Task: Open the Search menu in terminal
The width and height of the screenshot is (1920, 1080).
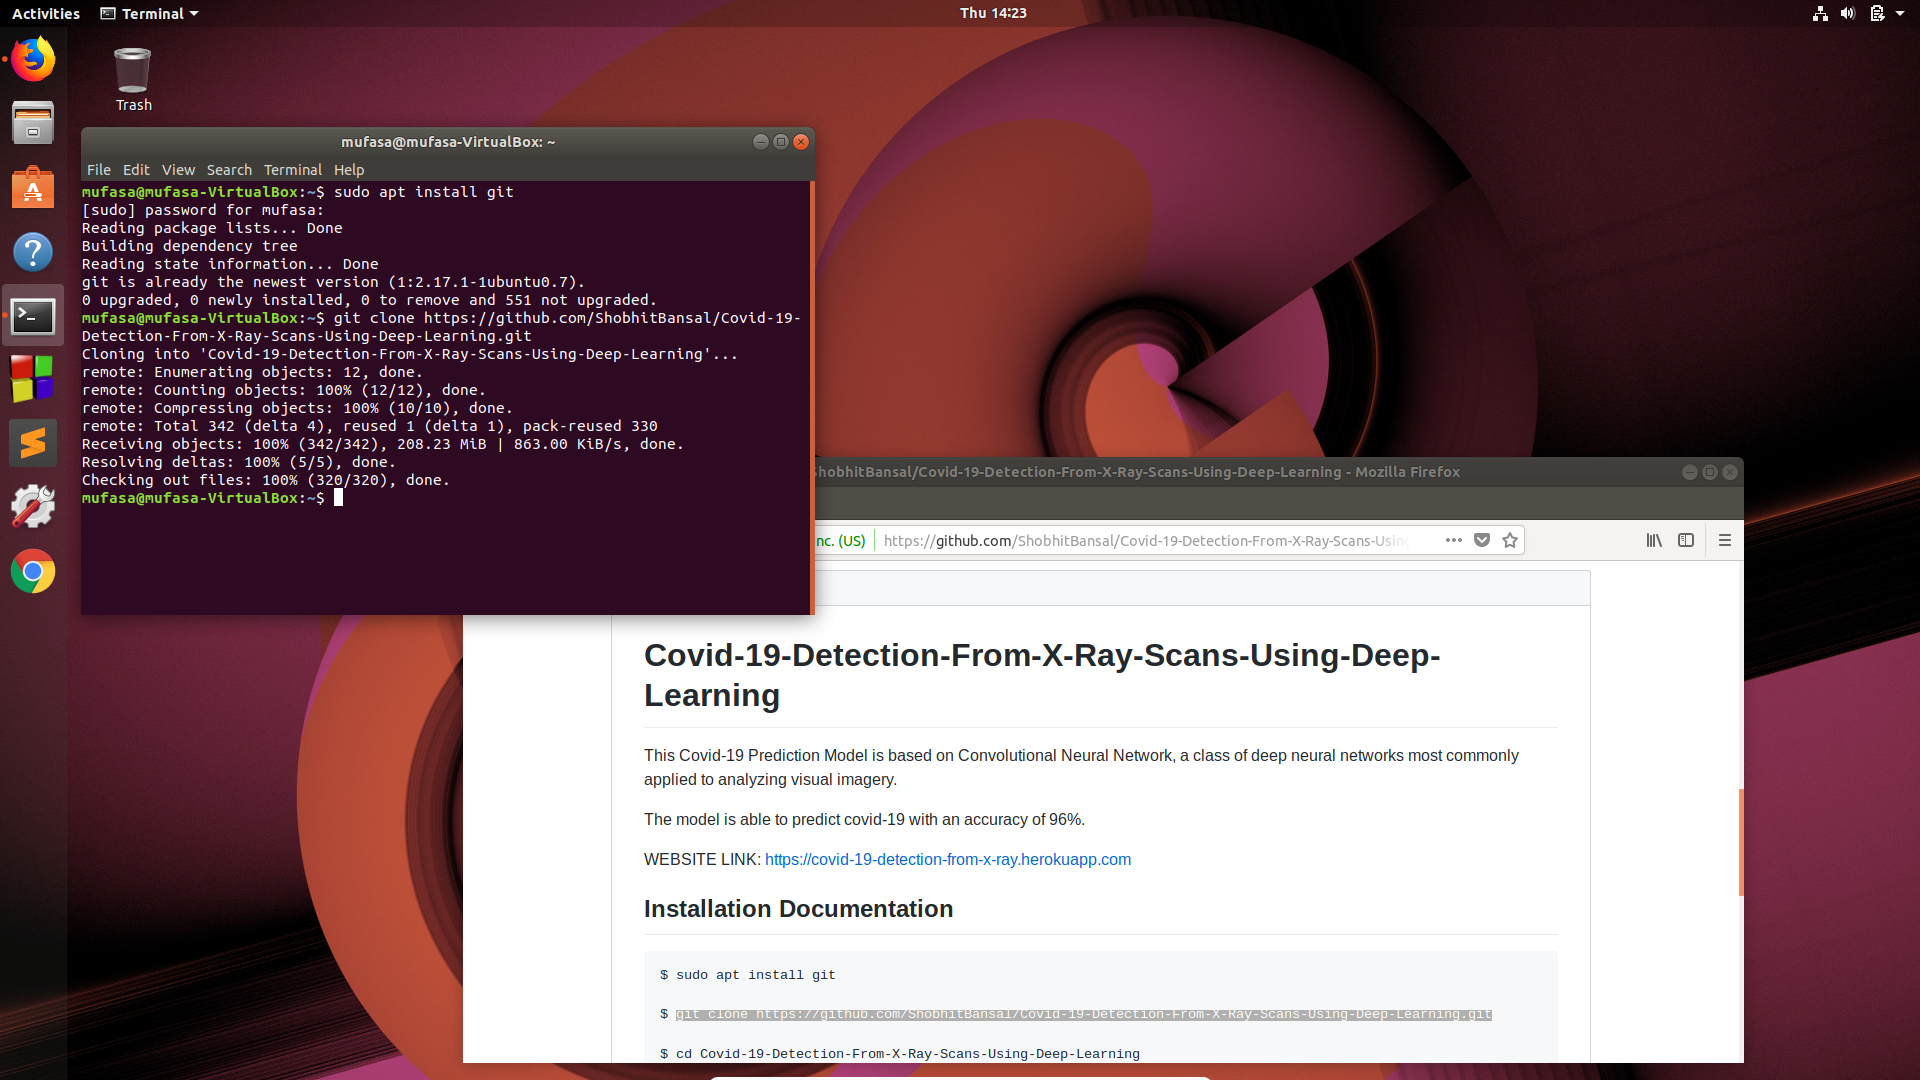Action: click(x=229, y=170)
